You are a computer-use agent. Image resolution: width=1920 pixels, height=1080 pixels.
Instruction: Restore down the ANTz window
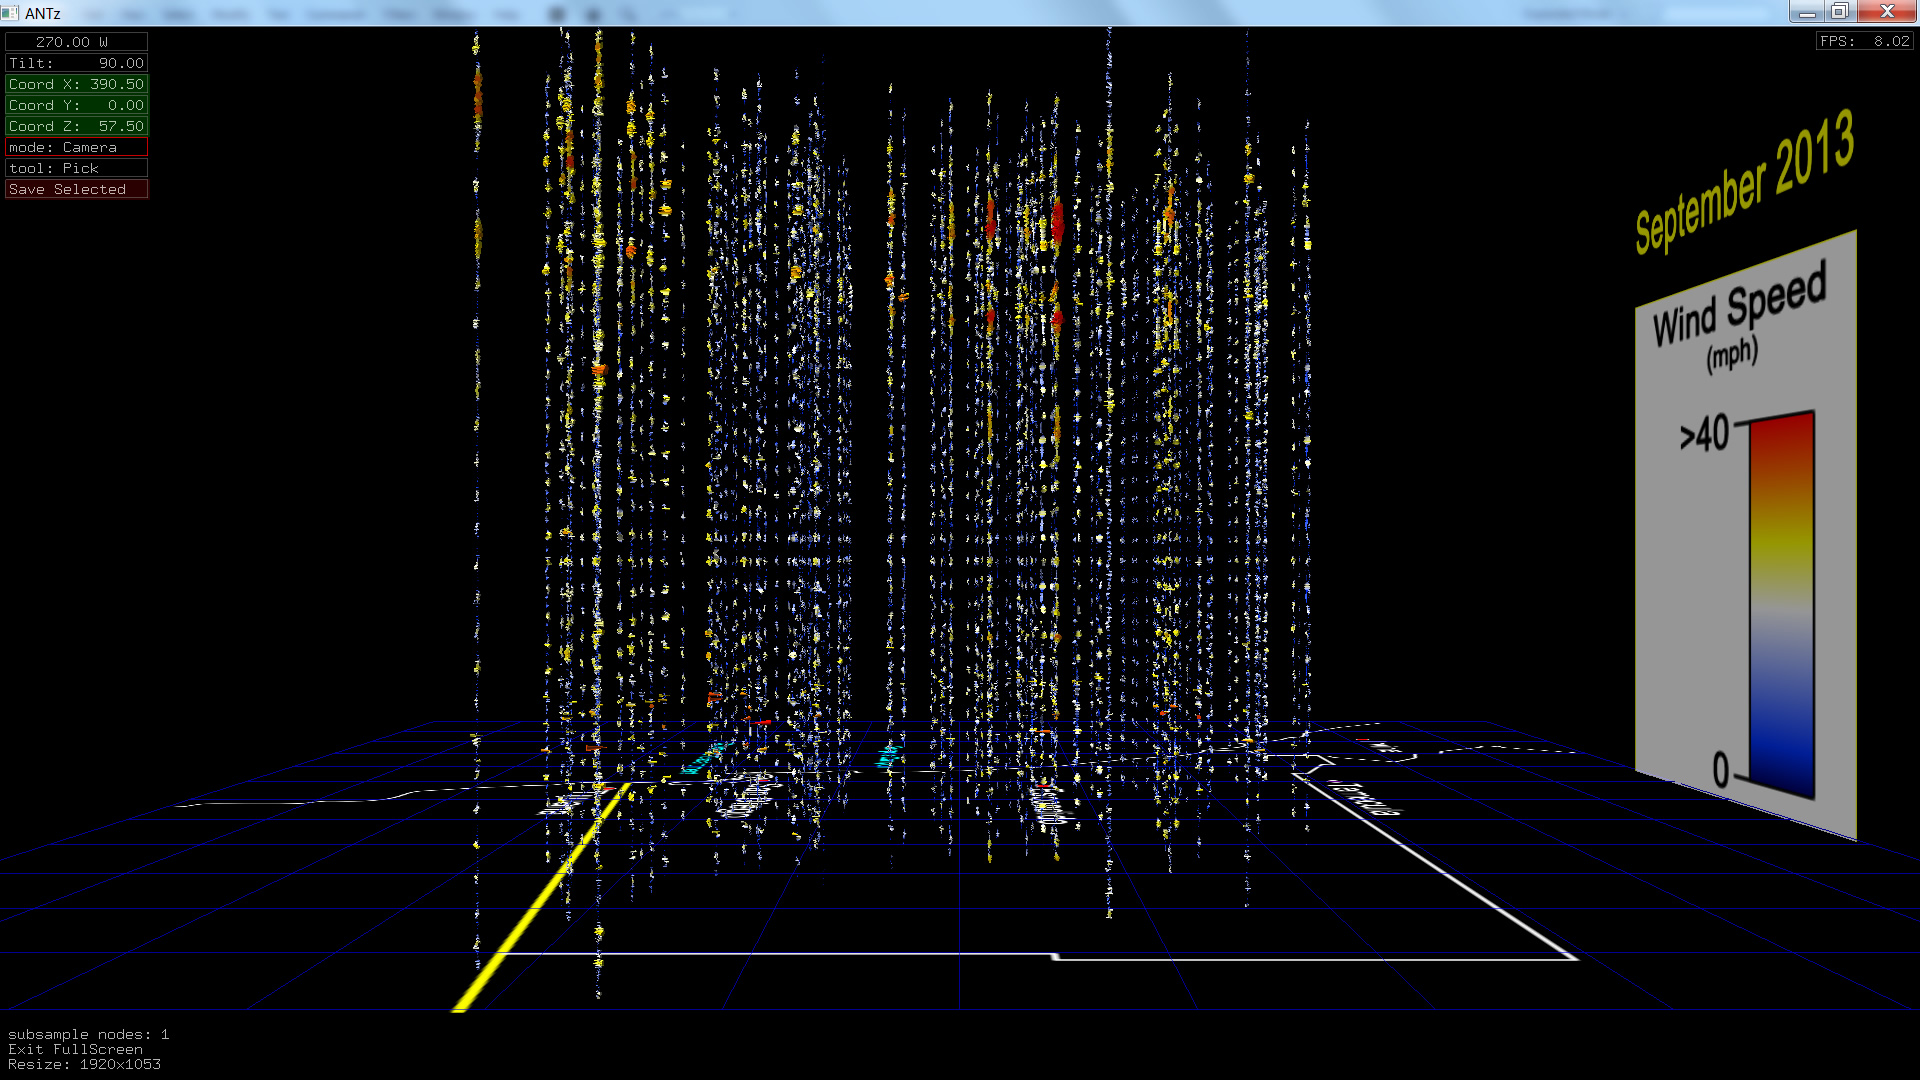click(1839, 12)
